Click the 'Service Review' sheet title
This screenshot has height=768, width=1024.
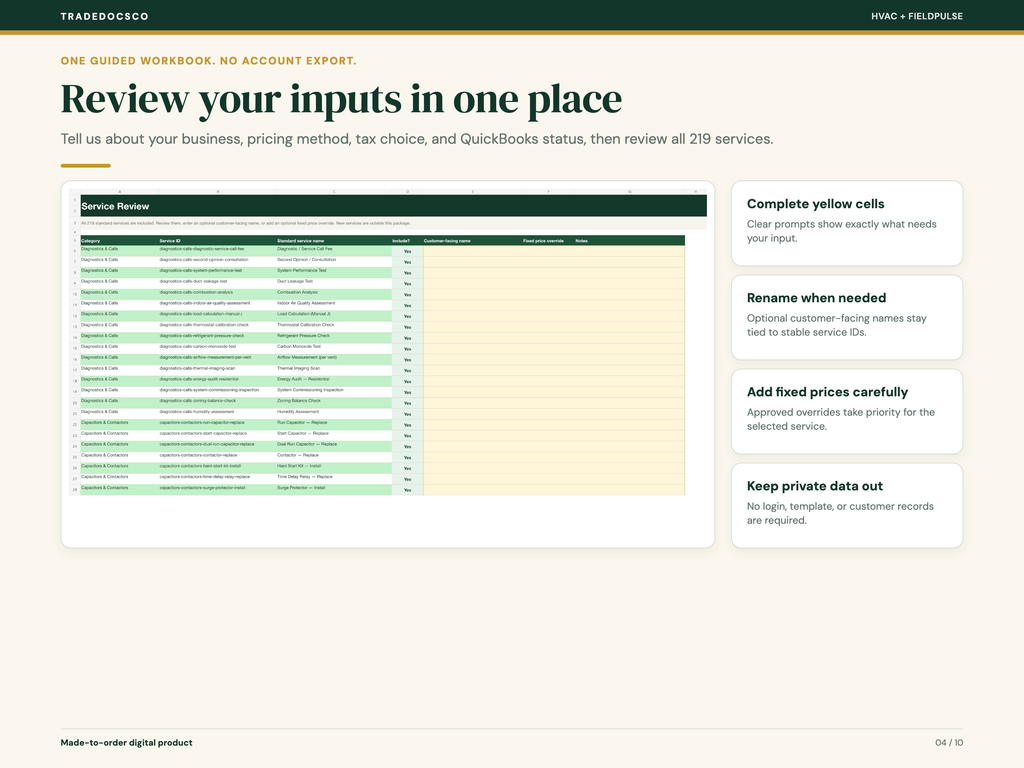[115, 206]
